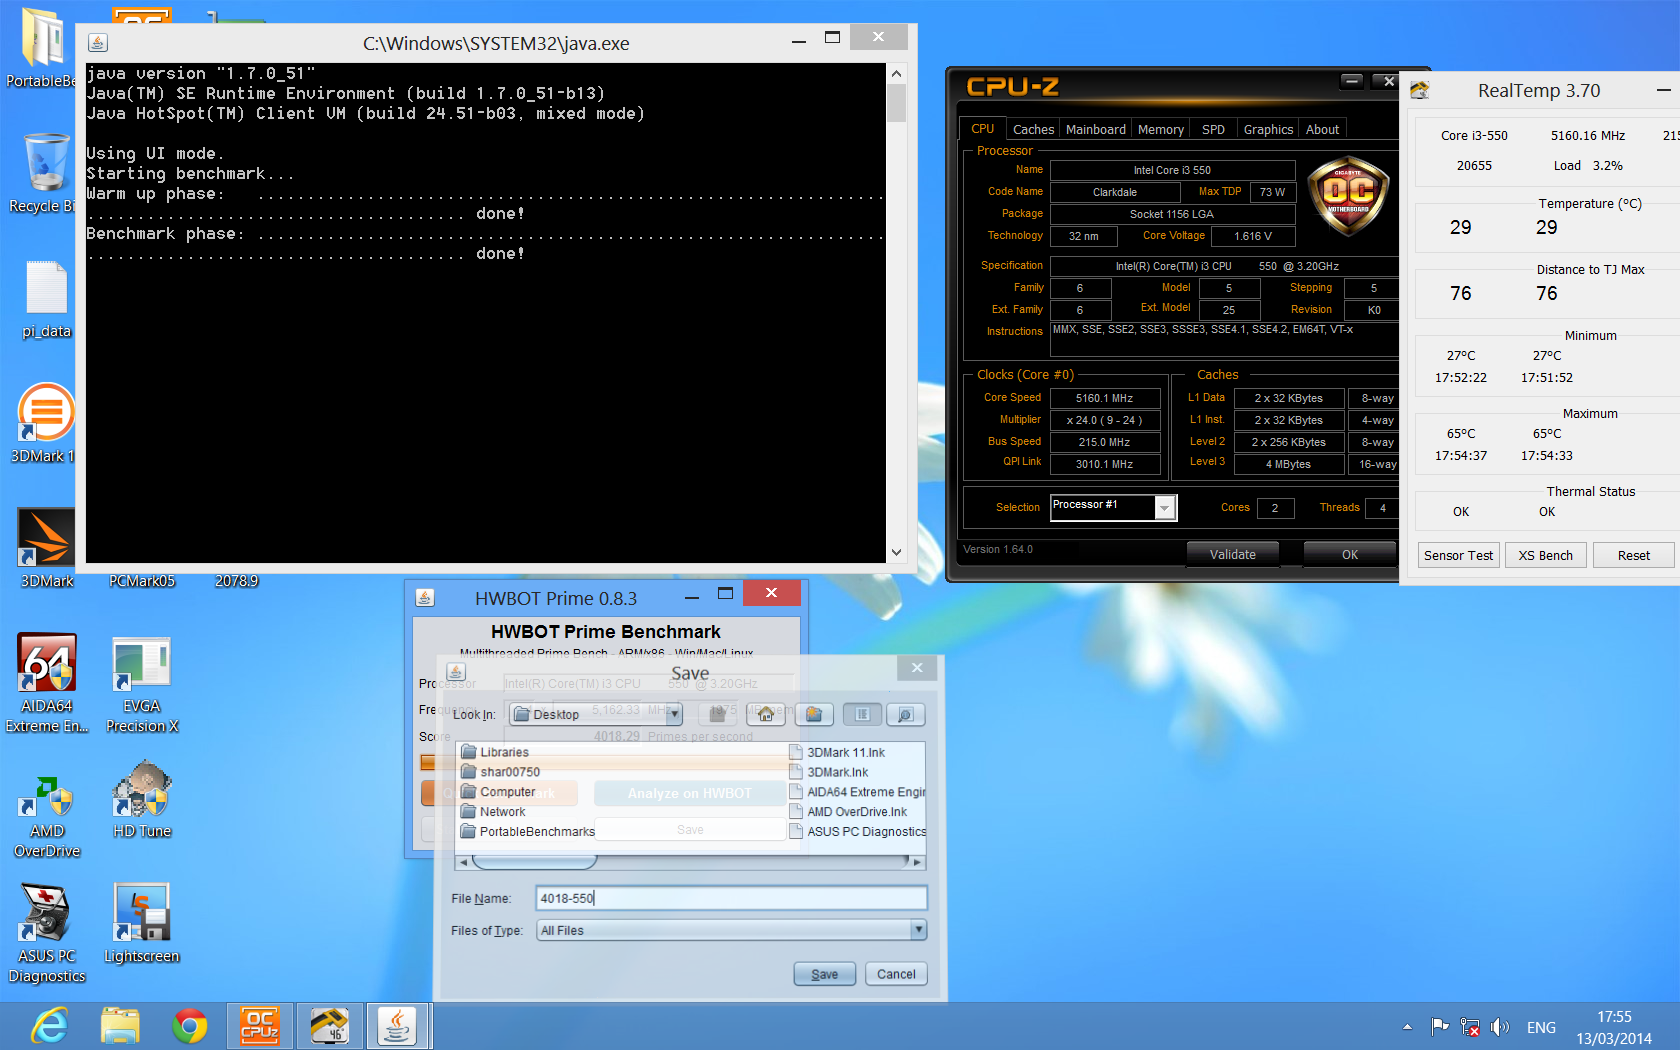This screenshot has width=1680, height=1050.
Task: Select PortableBenchmarks folder on desktop
Action: [x=42, y=47]
